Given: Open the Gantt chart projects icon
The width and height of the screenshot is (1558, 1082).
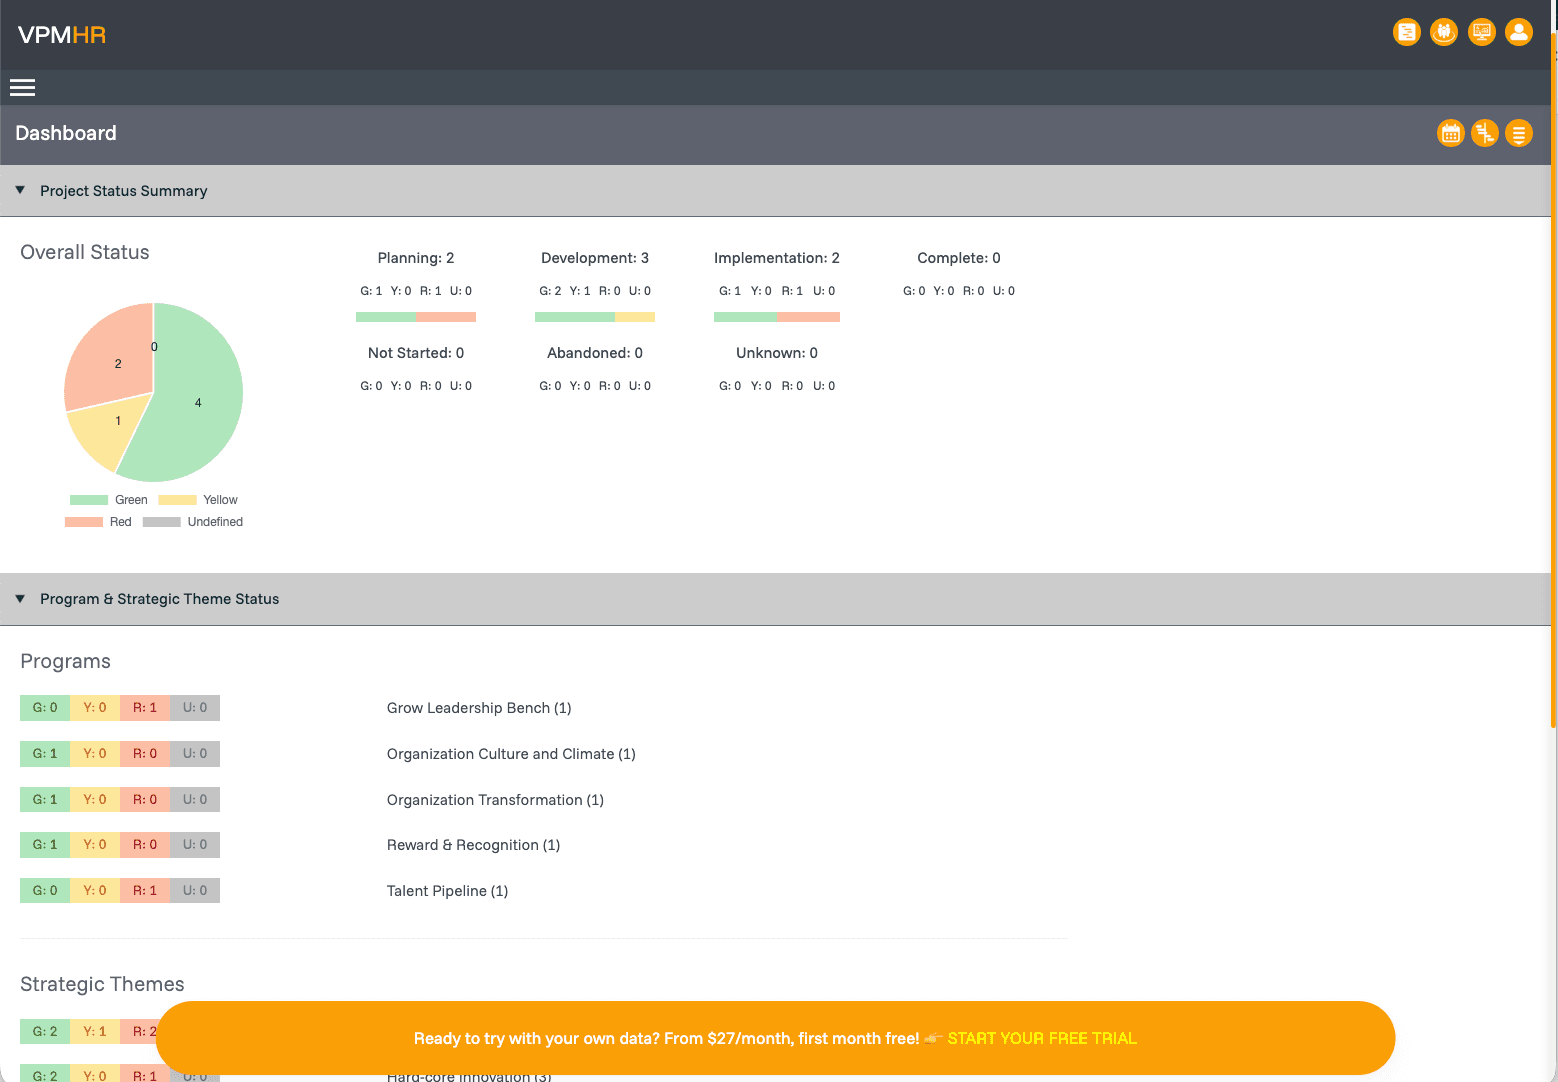Looking at the screenshot, I should (x=1406, y=33).
